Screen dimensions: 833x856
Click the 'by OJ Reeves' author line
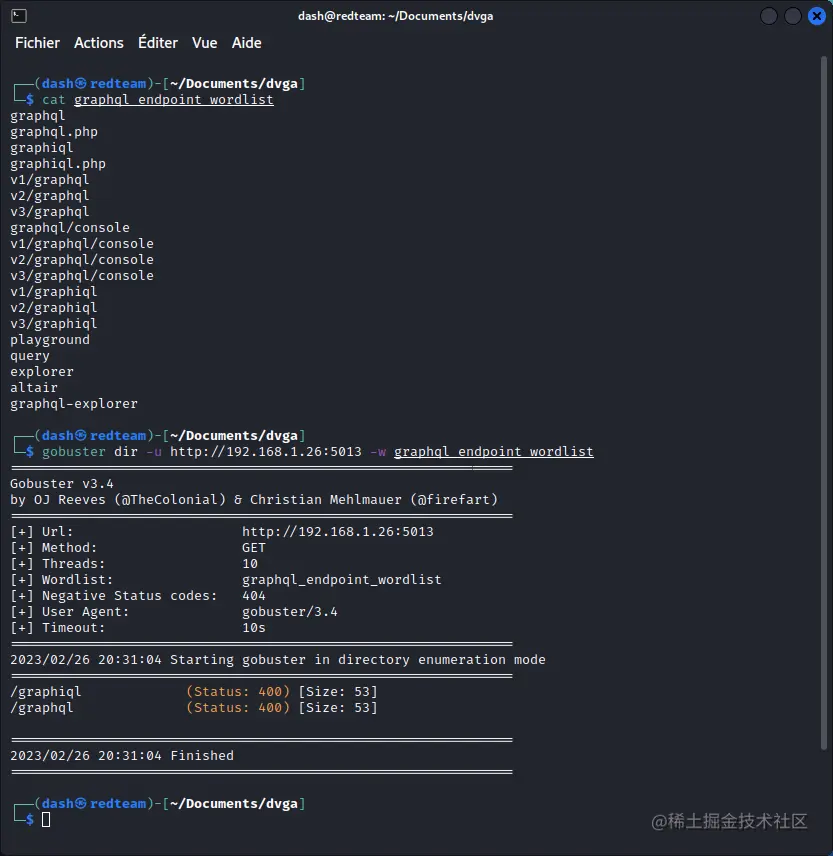pos(254,500)
